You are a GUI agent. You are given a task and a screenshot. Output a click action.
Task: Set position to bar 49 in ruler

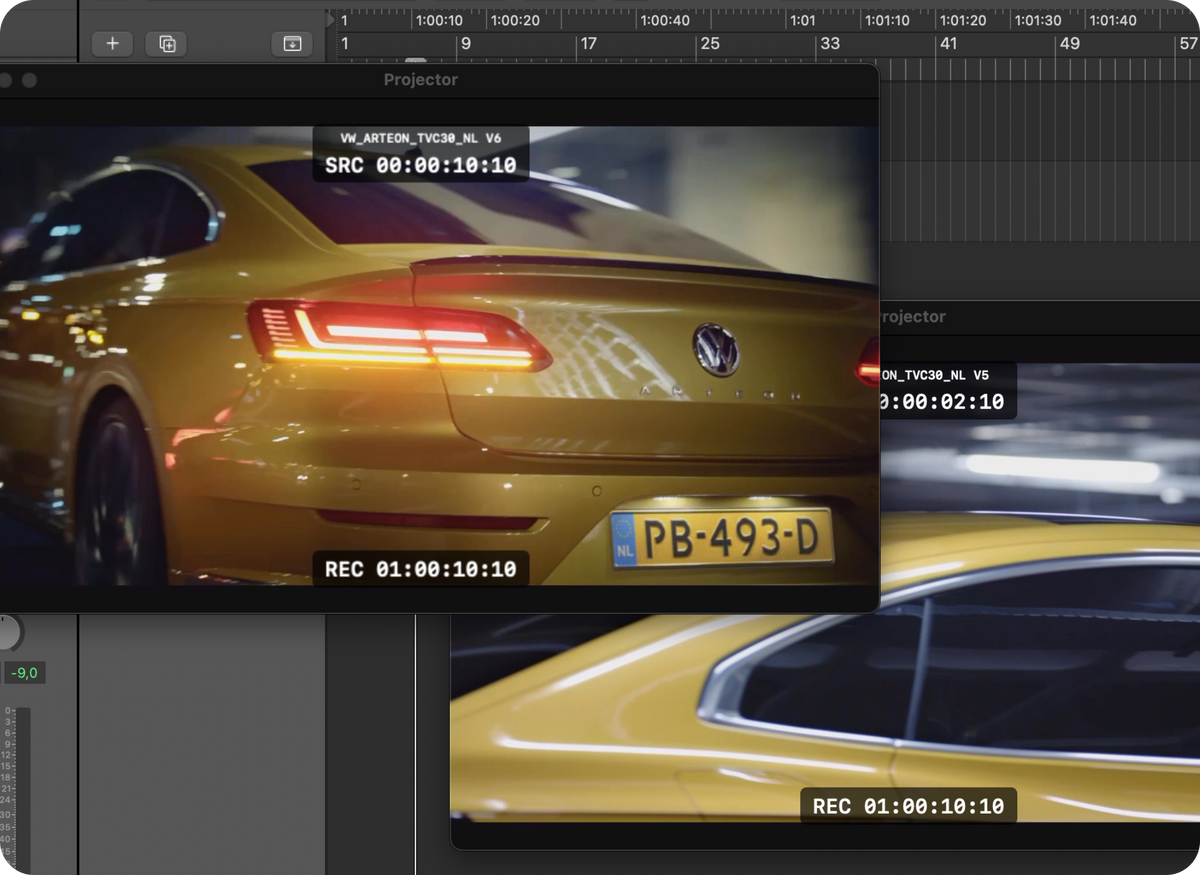click(x=1070, y=44)
